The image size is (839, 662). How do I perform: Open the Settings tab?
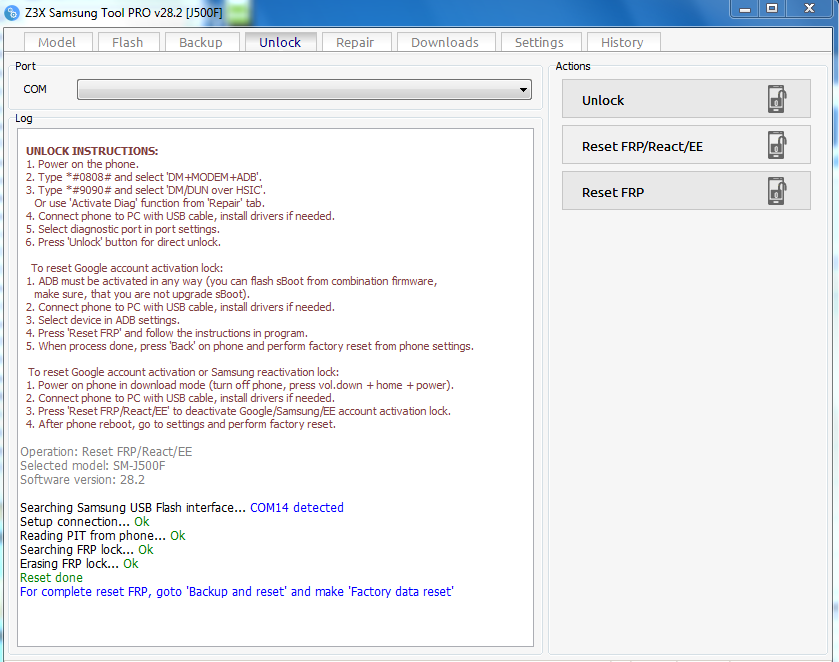point(539,42)
